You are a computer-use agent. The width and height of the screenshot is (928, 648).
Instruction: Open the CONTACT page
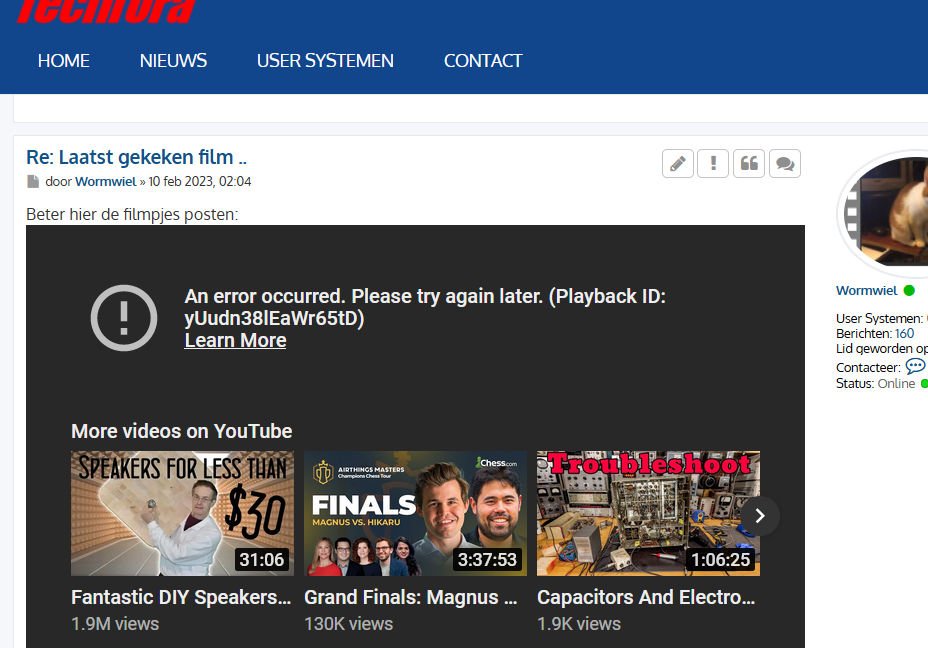click(x=483, y=60)
